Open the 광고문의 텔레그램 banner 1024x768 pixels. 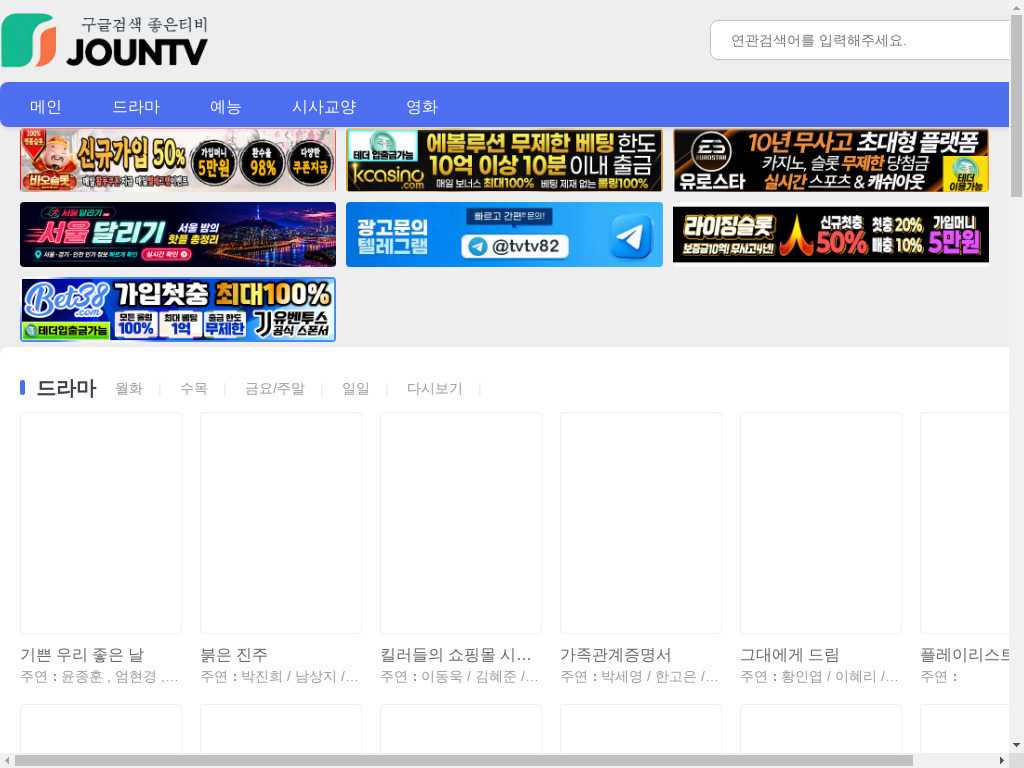tap(504, 234)
